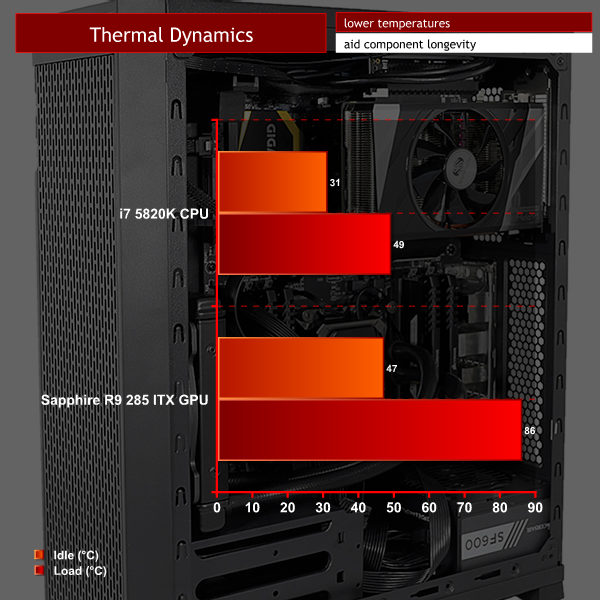This screenshot has width=600, height=600.
Task: Click the value label 49
Action: 399,245
